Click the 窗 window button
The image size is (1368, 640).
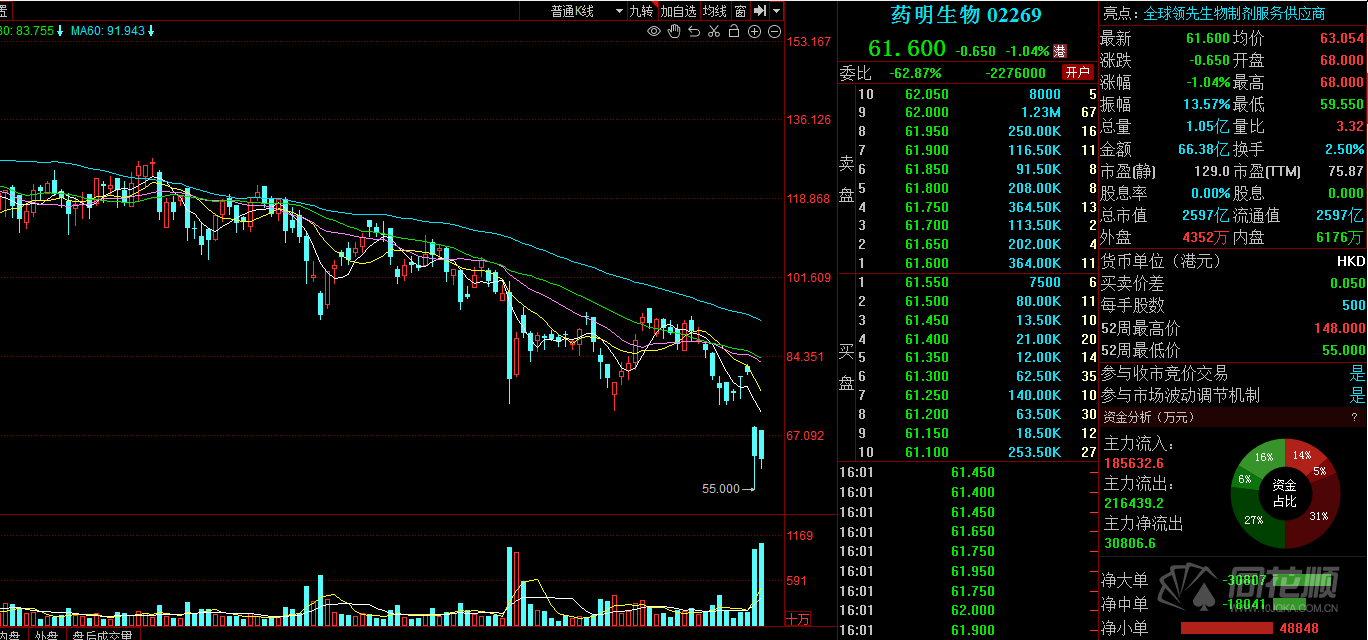point(740,11)
